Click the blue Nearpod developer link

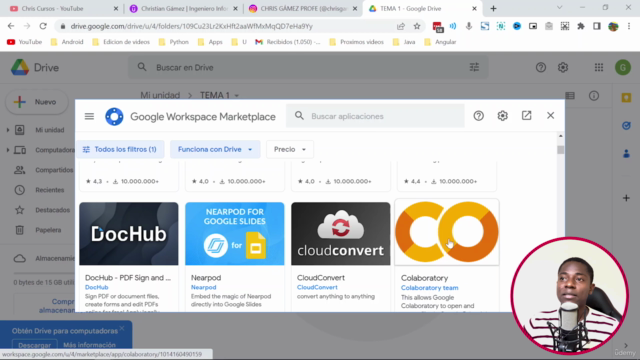point(203,287)
